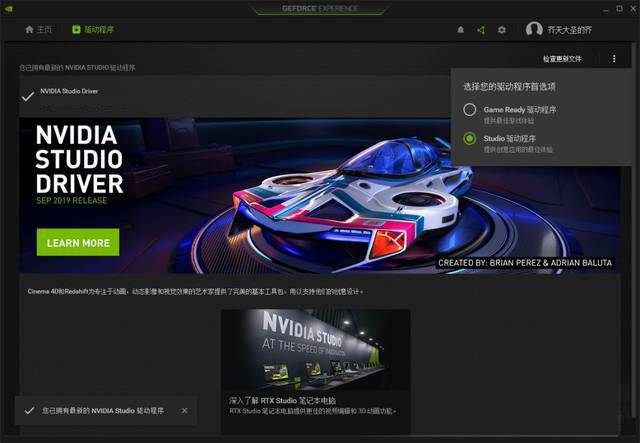640x443 pixels.
Task: Click the NVIDIA logo in the title bar
Action: click(8, 9)
